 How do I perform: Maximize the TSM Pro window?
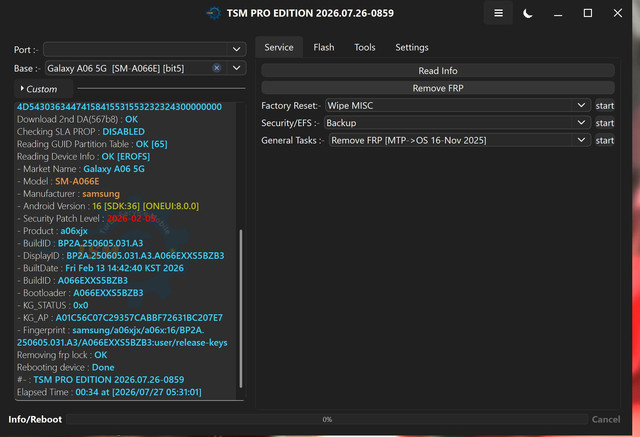point(588,13)
